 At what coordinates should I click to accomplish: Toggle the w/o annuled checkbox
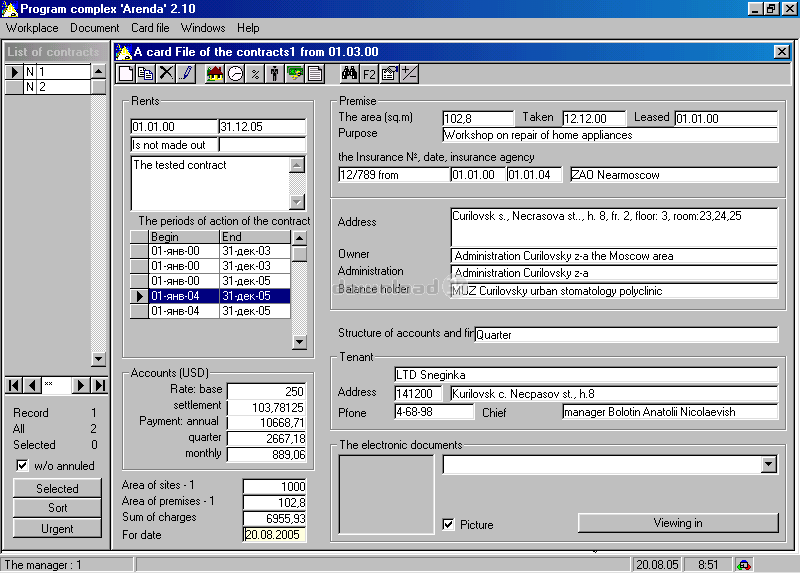point(22,465)
